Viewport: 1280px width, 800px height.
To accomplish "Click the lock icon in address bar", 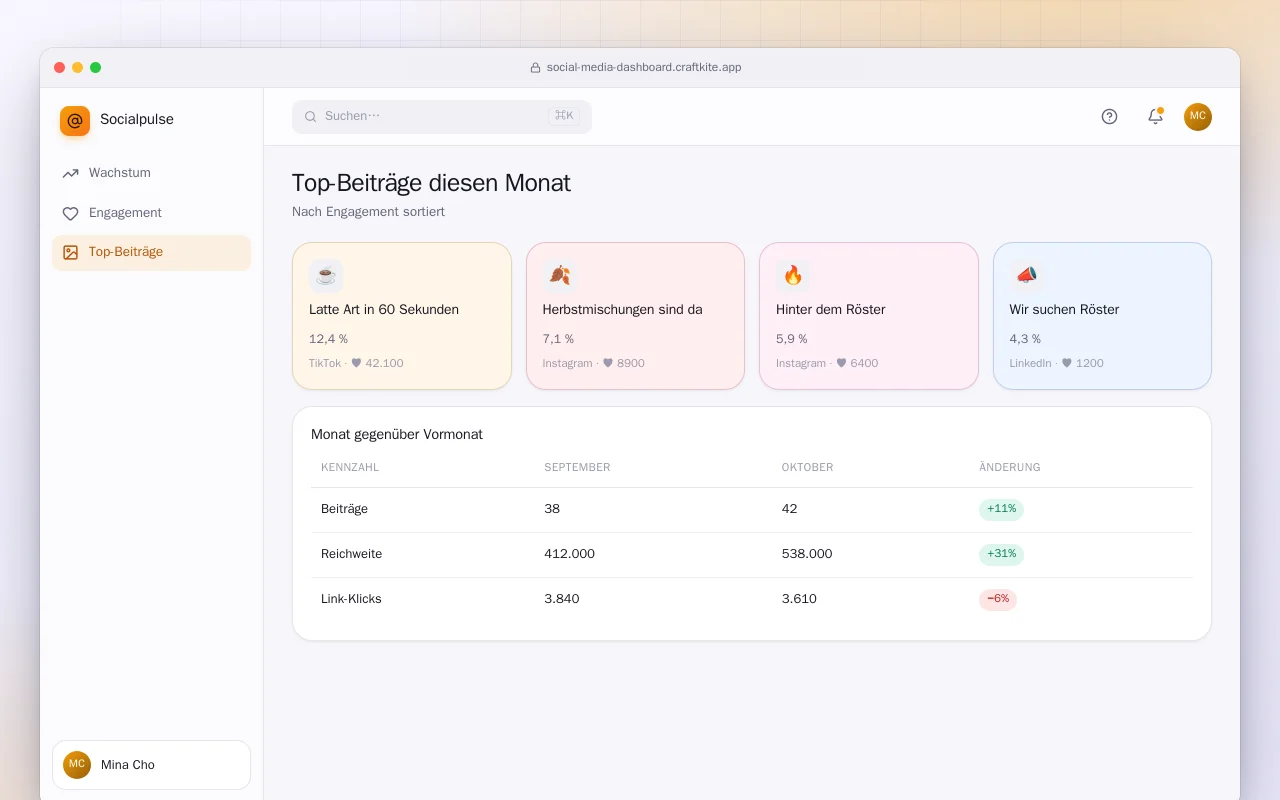I will (x=535, y=68).
